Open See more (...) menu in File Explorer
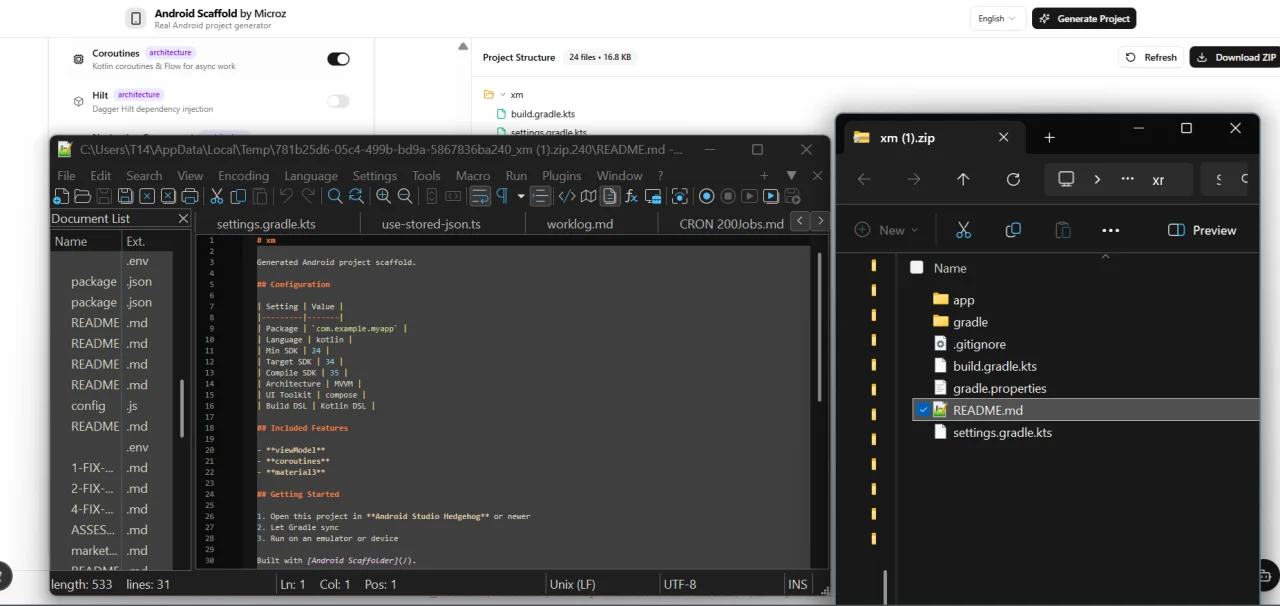Image resolution: width=1280 pixels, height=606 pixels. [1110, 230]
